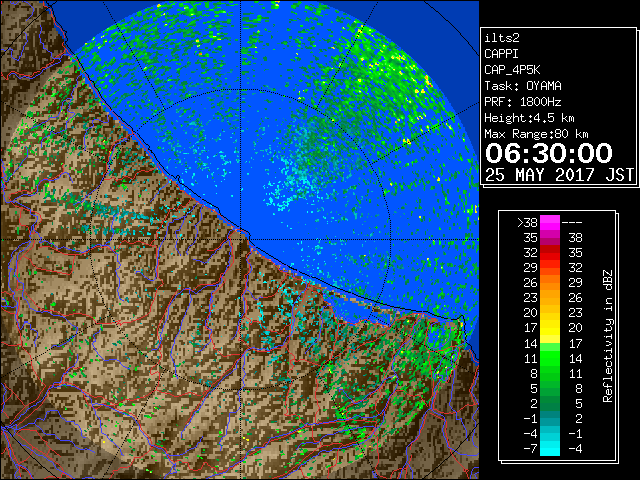The image size is (640, 480).
Task: Select the bright green 11 dBZ legend swatch
Action: tap(550, 358)
